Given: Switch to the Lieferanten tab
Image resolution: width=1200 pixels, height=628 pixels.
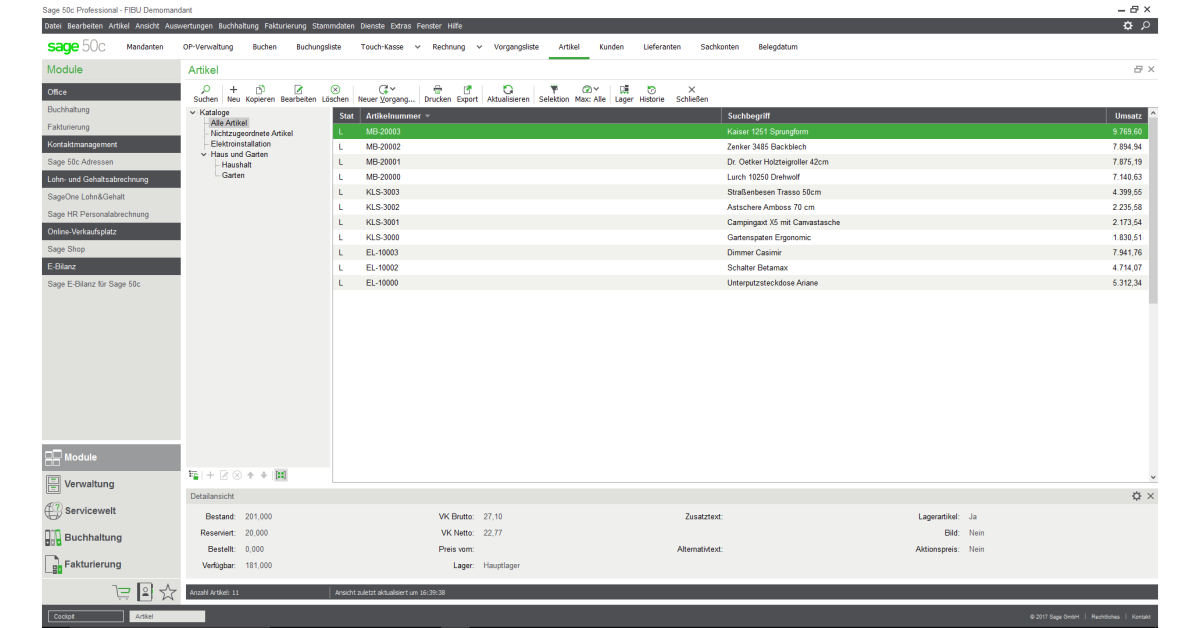Looking at the screenshot, I should (x=663, y=47).
